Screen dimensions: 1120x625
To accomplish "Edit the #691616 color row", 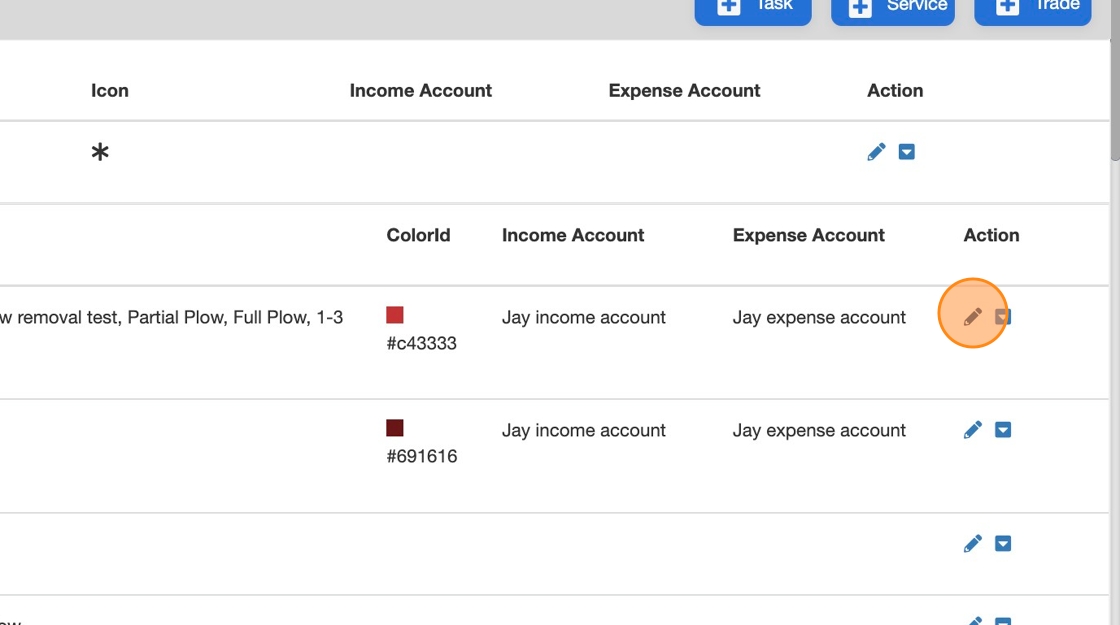I will tap(972, 430).
